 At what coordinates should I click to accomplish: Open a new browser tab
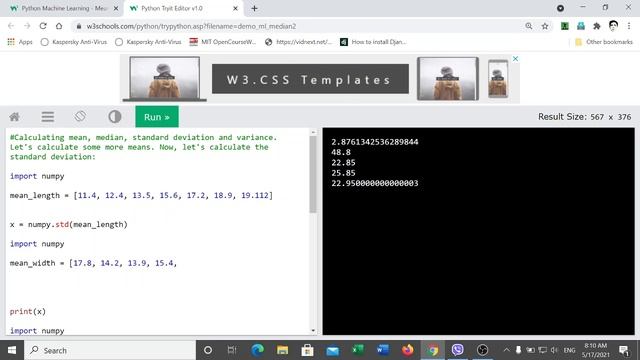[x=254, y=9]
